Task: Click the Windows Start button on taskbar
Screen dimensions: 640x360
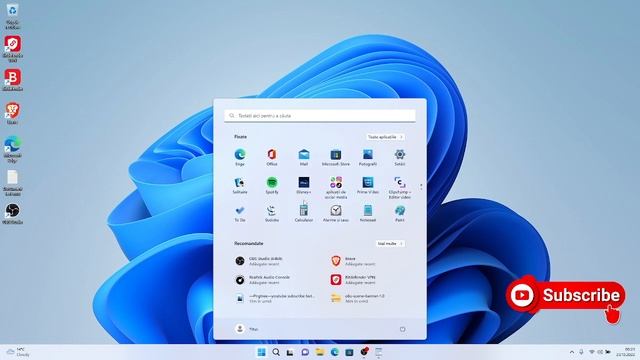Action: (x=261, y=352)
